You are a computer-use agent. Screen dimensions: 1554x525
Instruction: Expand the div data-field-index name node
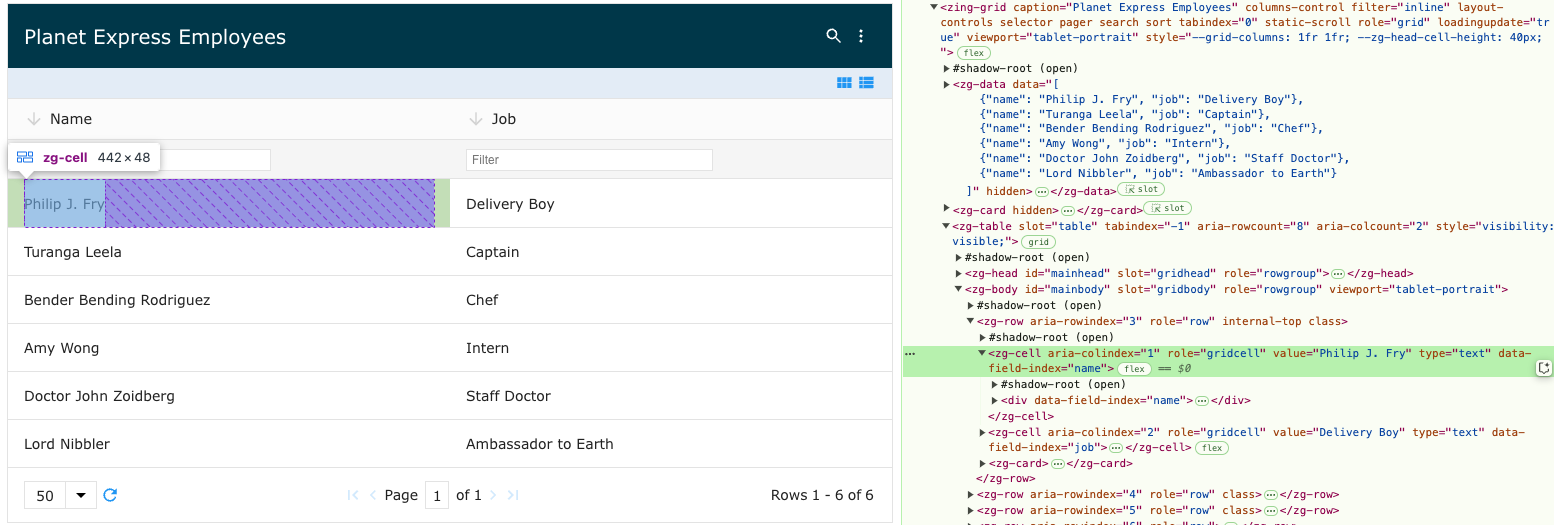[994, 400]
